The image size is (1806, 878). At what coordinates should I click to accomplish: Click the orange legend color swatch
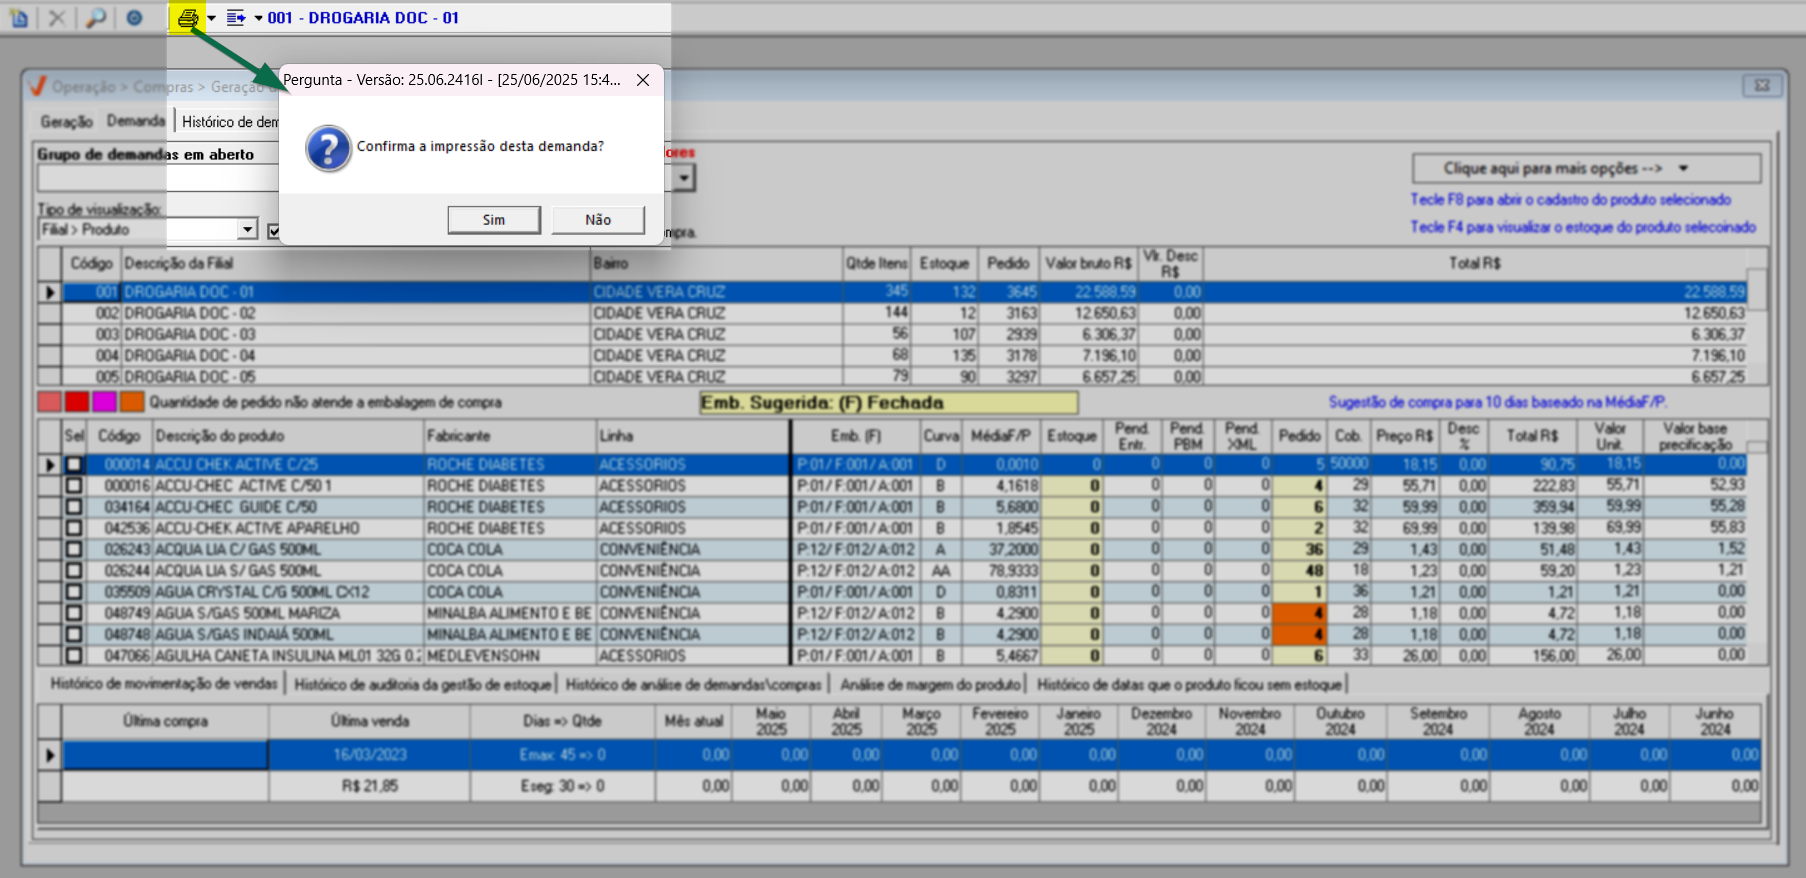coord(133,402)
